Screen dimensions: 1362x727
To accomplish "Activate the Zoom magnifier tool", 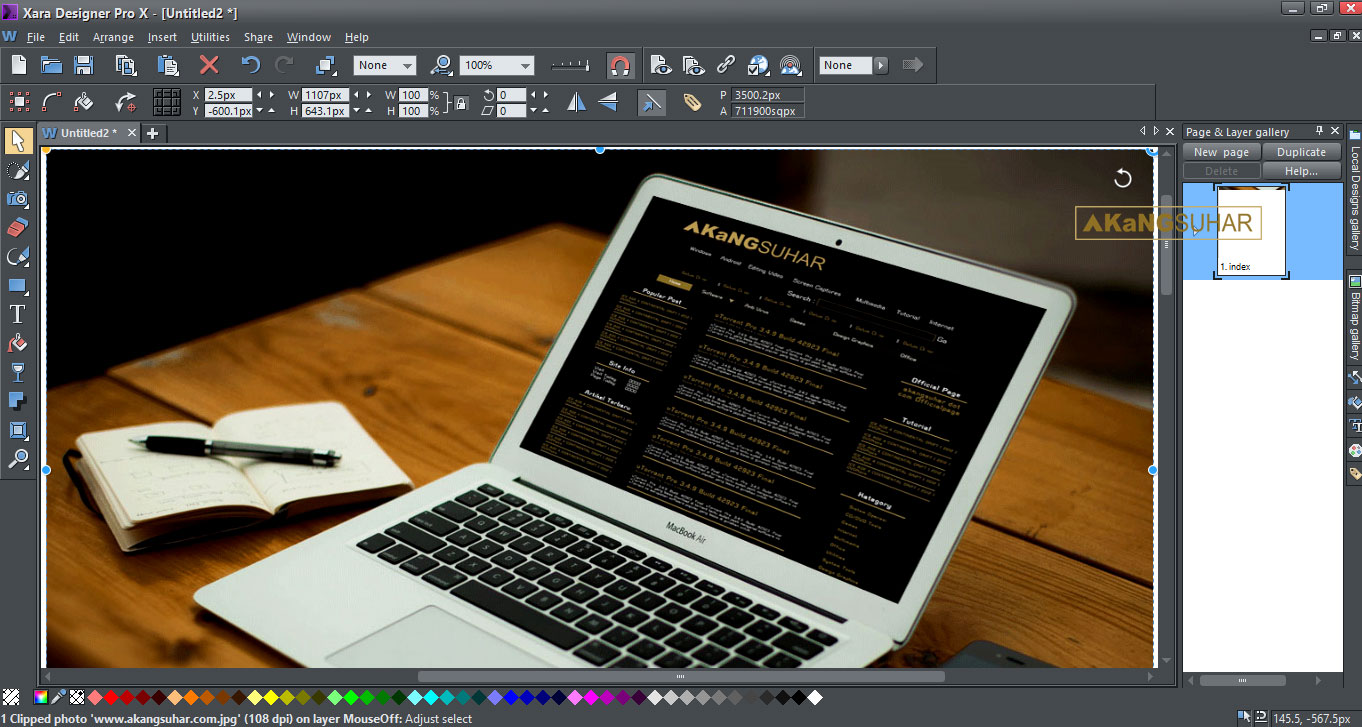I will click(18, 459).
